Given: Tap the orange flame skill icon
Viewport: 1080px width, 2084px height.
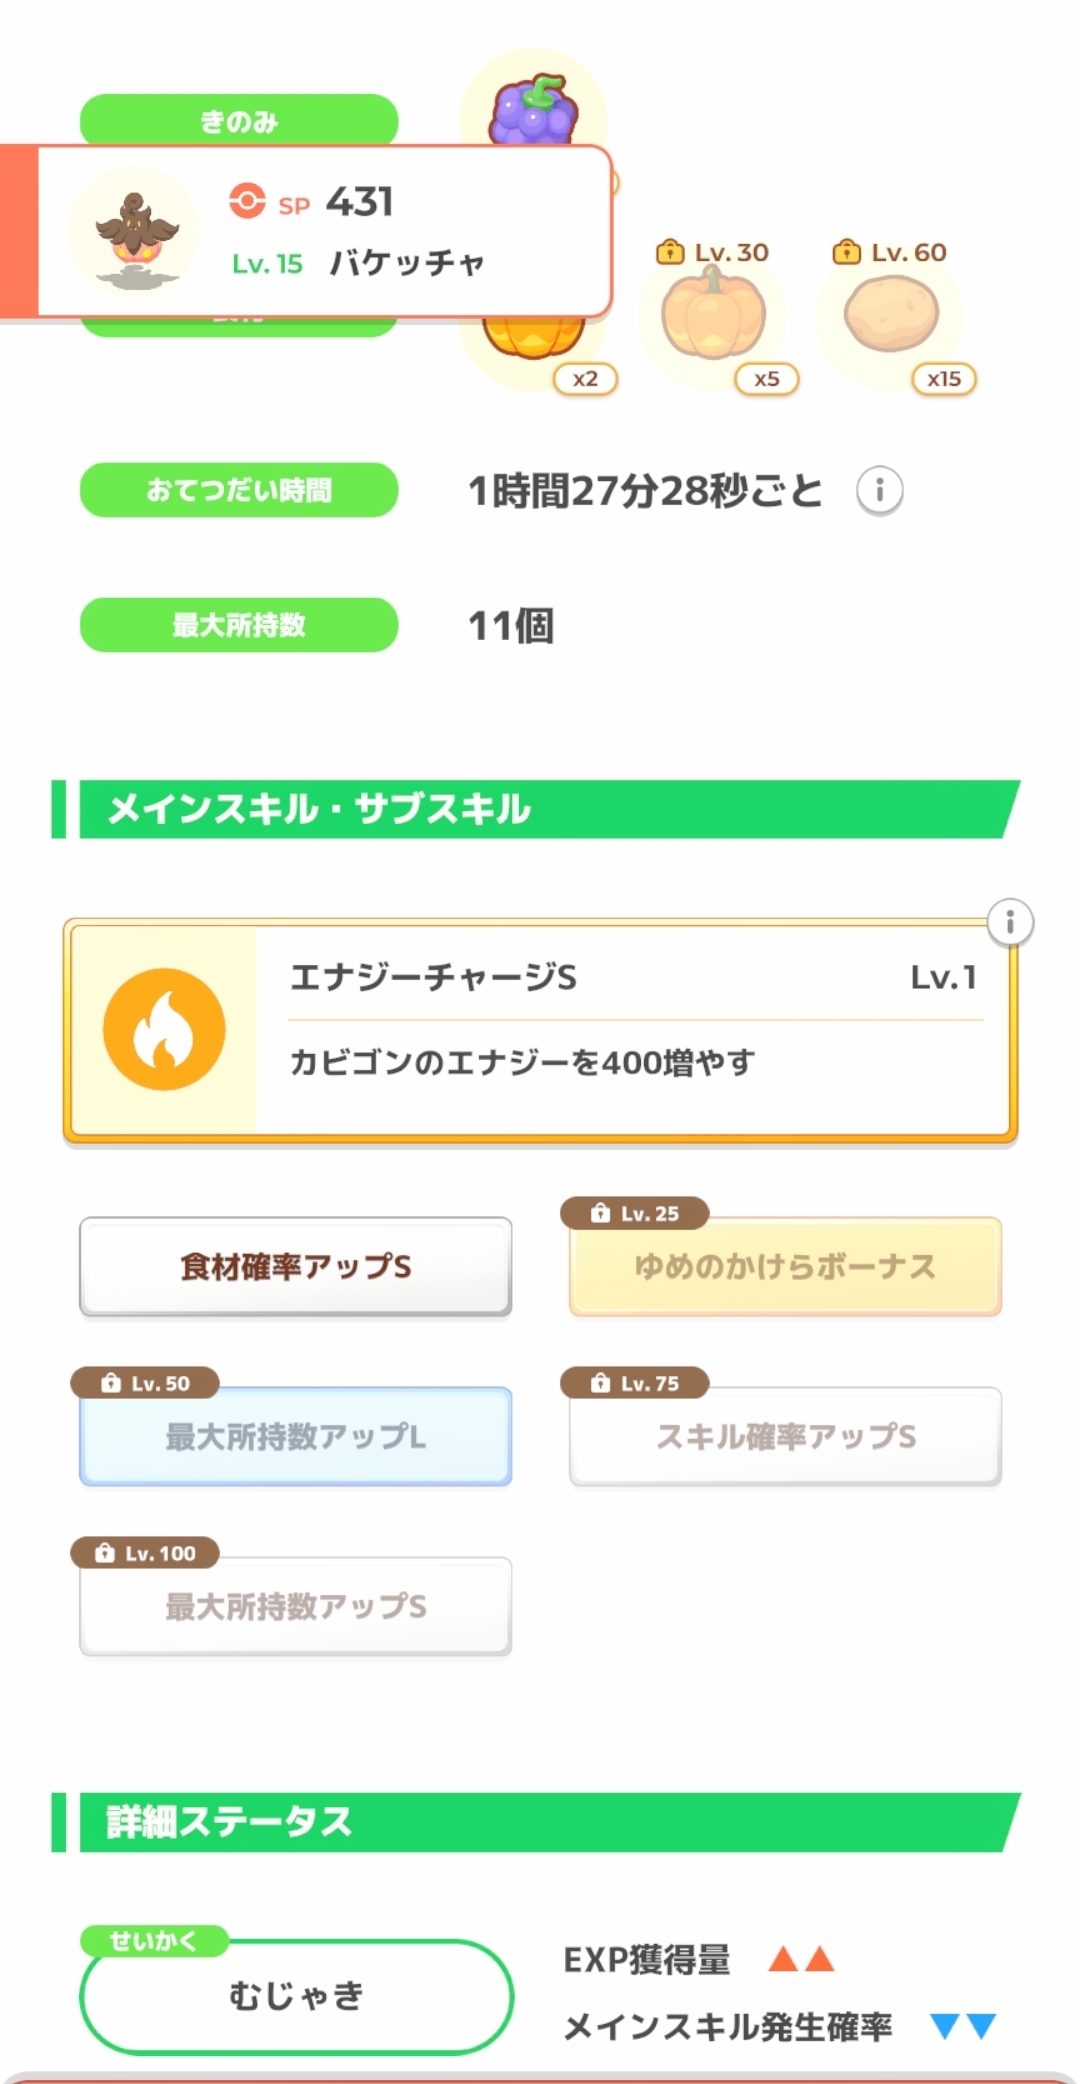Looking at the screenshot, I should tap(164, 1029).
